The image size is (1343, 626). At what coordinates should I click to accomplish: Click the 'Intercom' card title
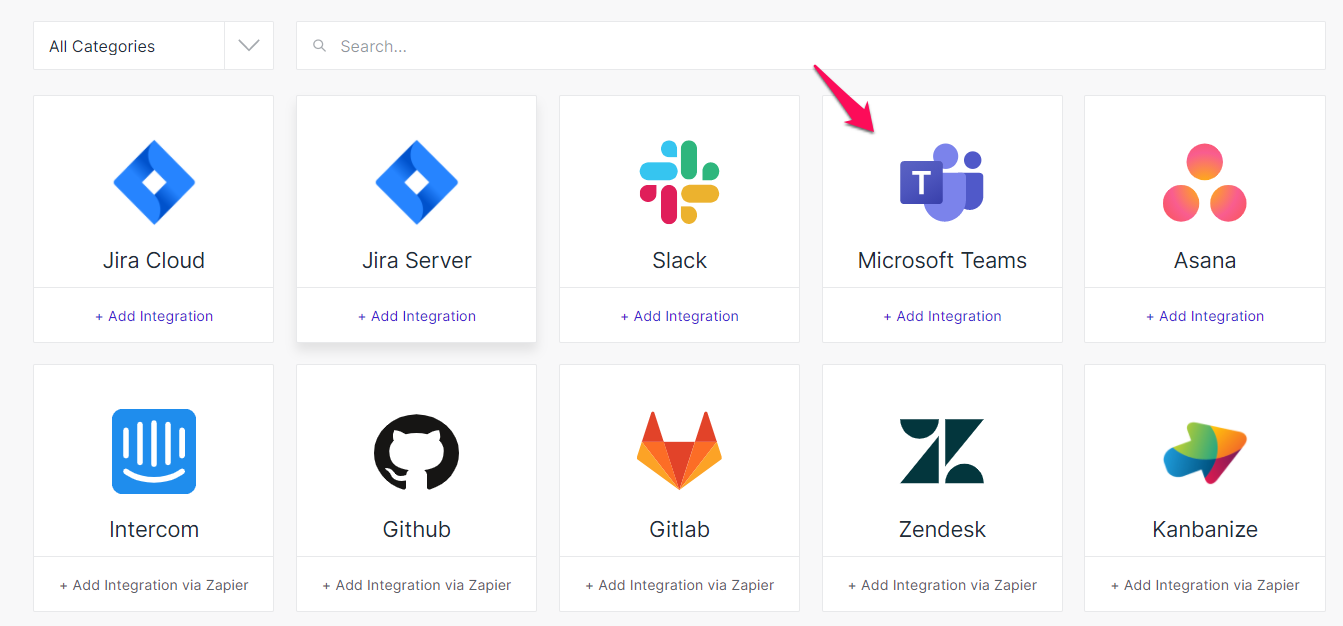pos(154,530)
